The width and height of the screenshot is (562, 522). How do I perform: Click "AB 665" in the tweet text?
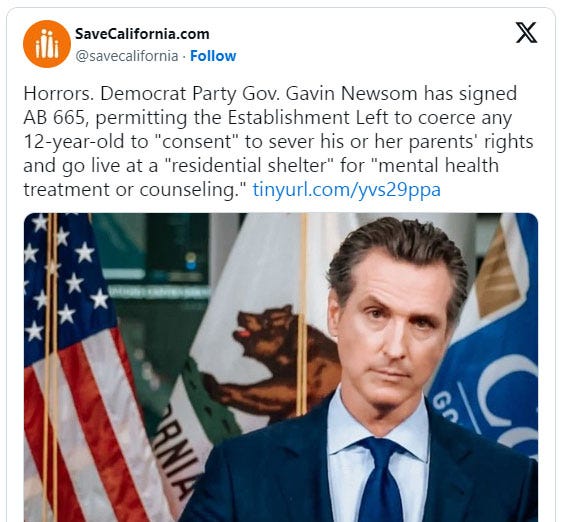click(x=53, y=118)
